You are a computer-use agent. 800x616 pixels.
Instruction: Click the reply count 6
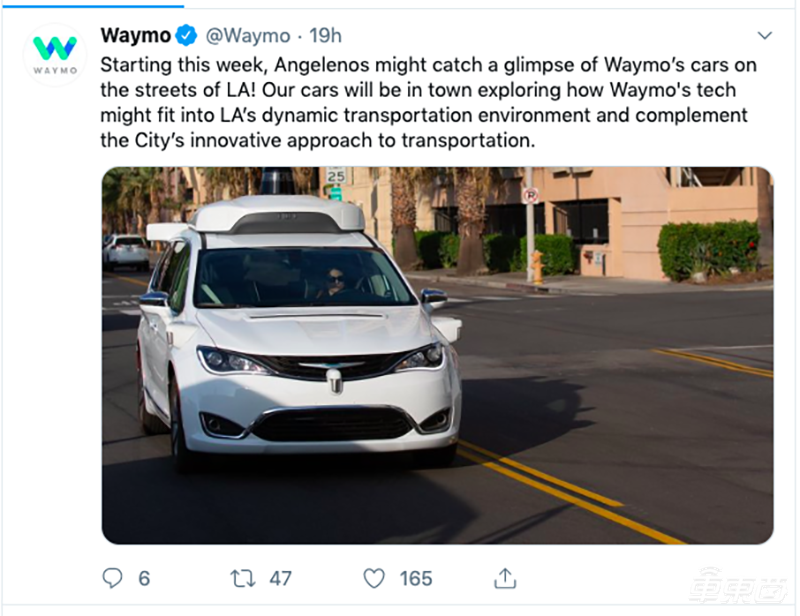click(144, 578)
